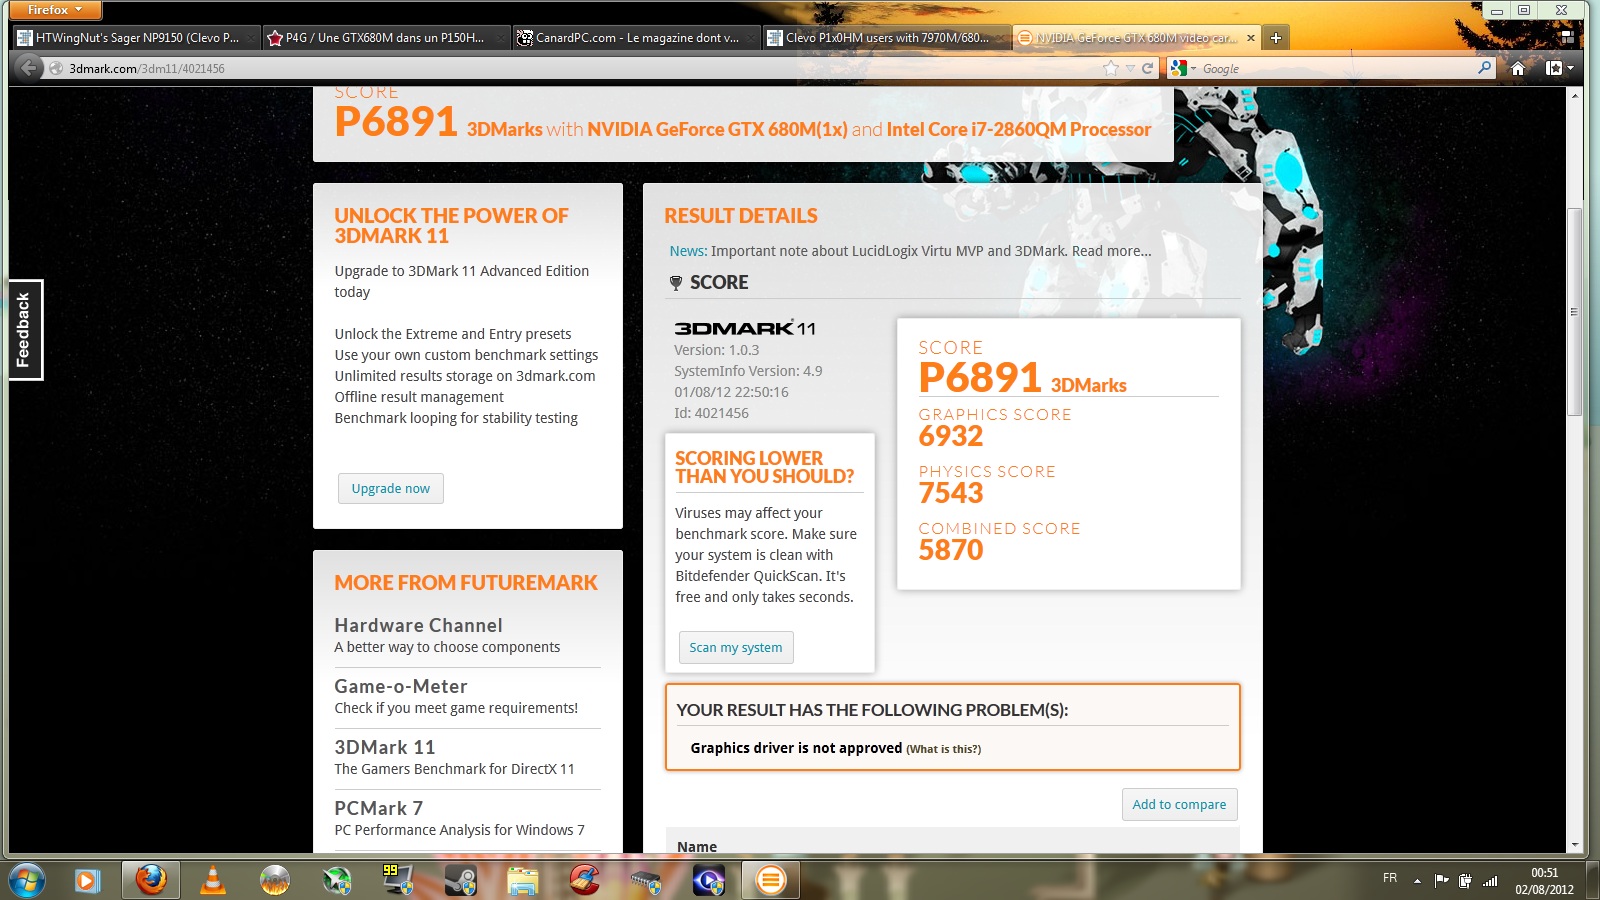Open the Game-o-Meter link
The width and height of the screenshot is (1600, 900).
[400, 686]
